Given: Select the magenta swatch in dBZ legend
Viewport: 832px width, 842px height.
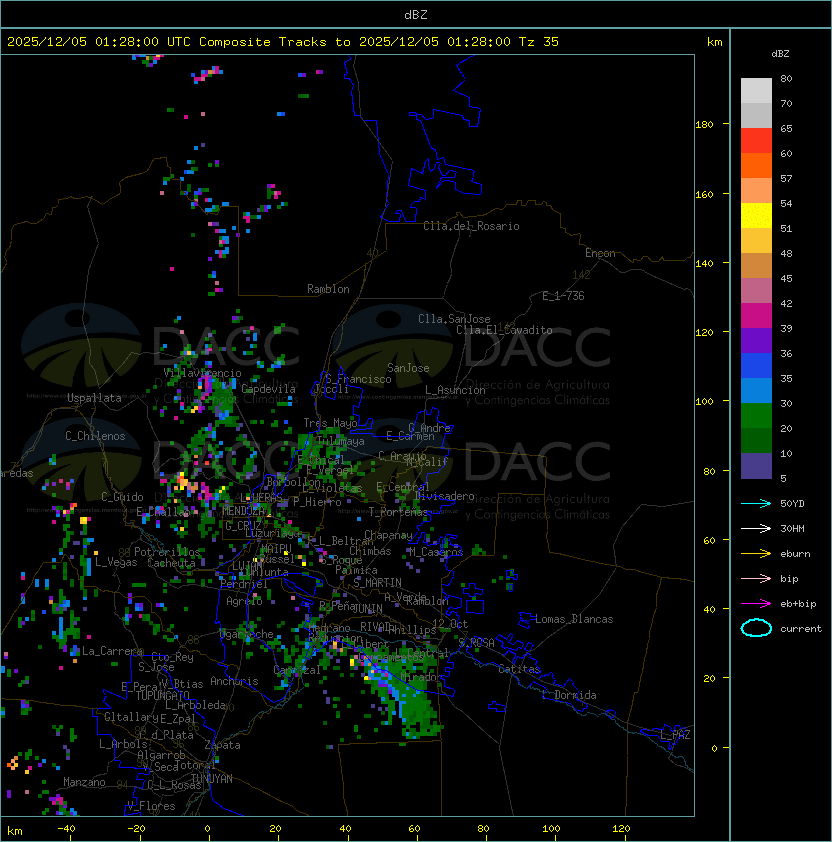Looking at the screenshot, I should pyautogui.click(x=756, y=316).
